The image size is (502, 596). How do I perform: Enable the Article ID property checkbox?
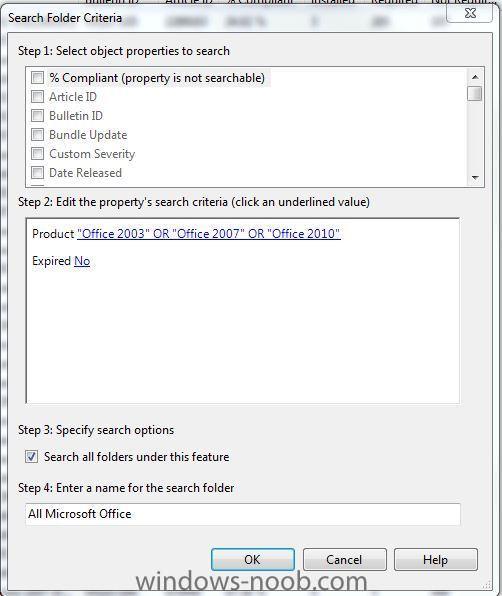37,97
